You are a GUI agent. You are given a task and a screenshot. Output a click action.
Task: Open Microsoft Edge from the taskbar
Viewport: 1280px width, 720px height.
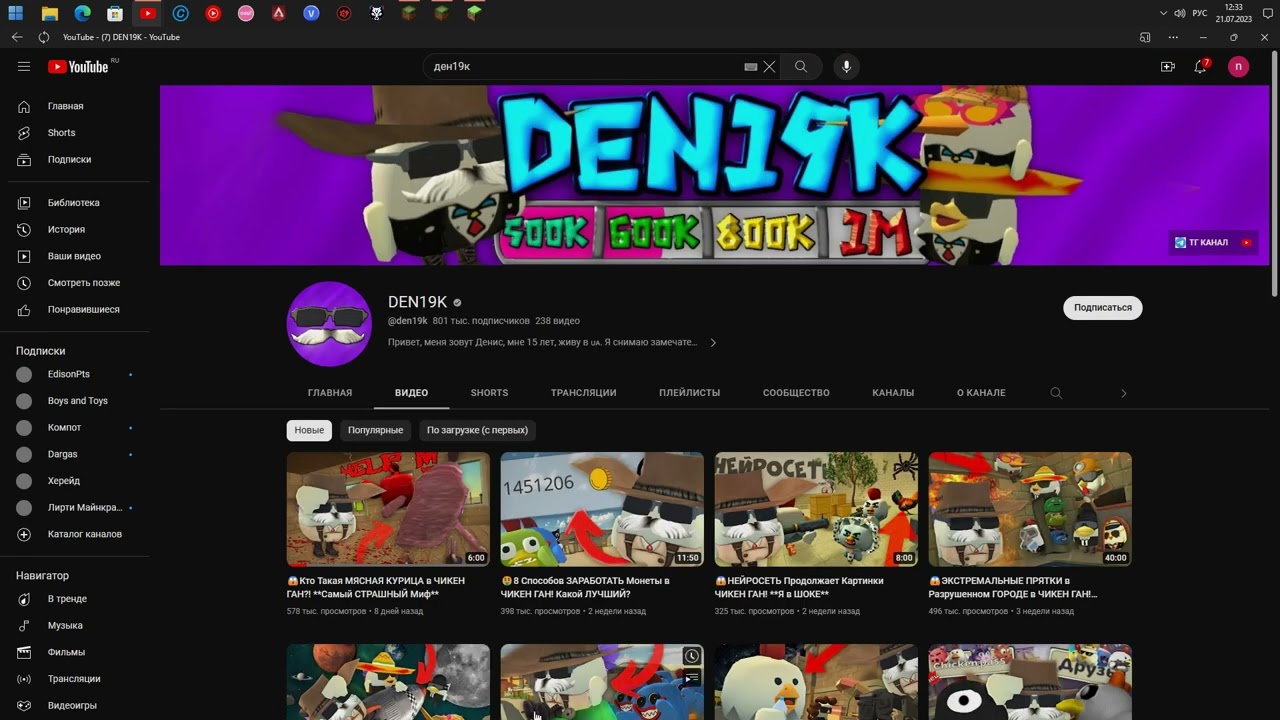click(x=82, y=13)
